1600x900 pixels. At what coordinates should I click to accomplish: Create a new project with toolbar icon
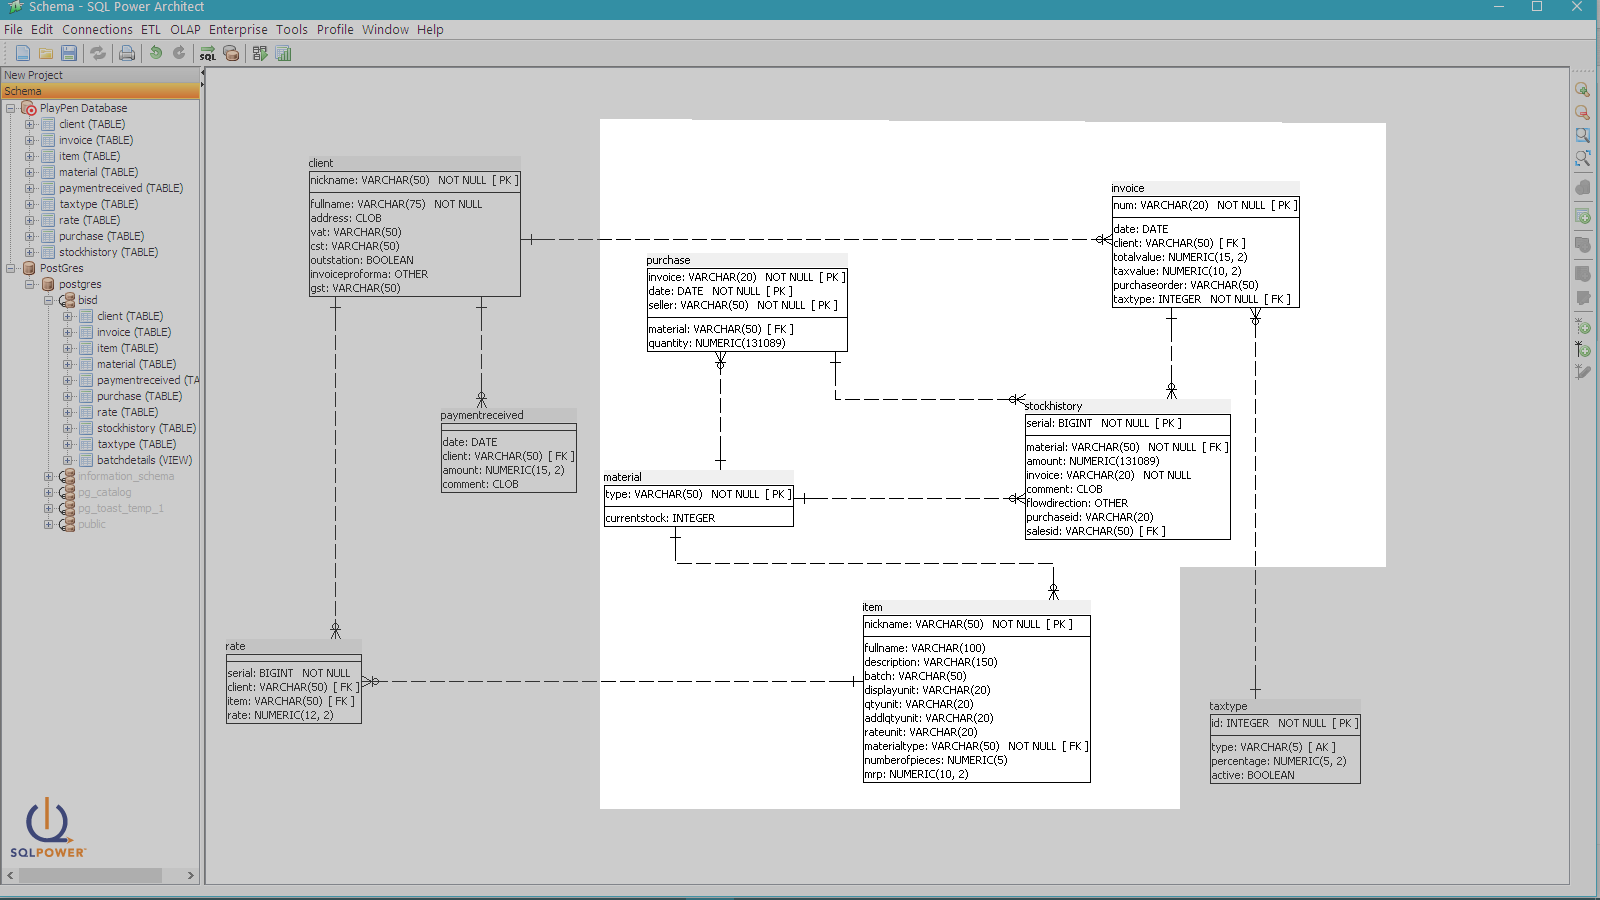click(23, 53)
